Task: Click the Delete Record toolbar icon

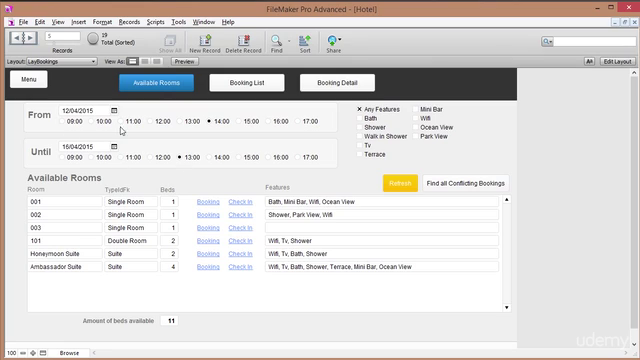Action: pyautogui.click(x=243, y=40)
